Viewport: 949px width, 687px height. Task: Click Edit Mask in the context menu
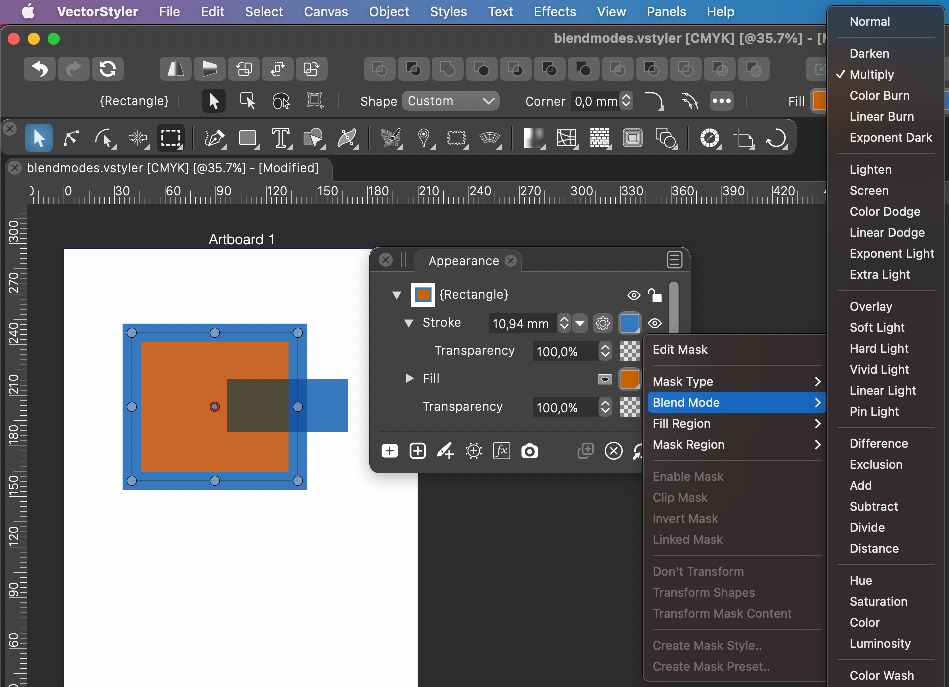pyautogui.click(x=680, y=350)
